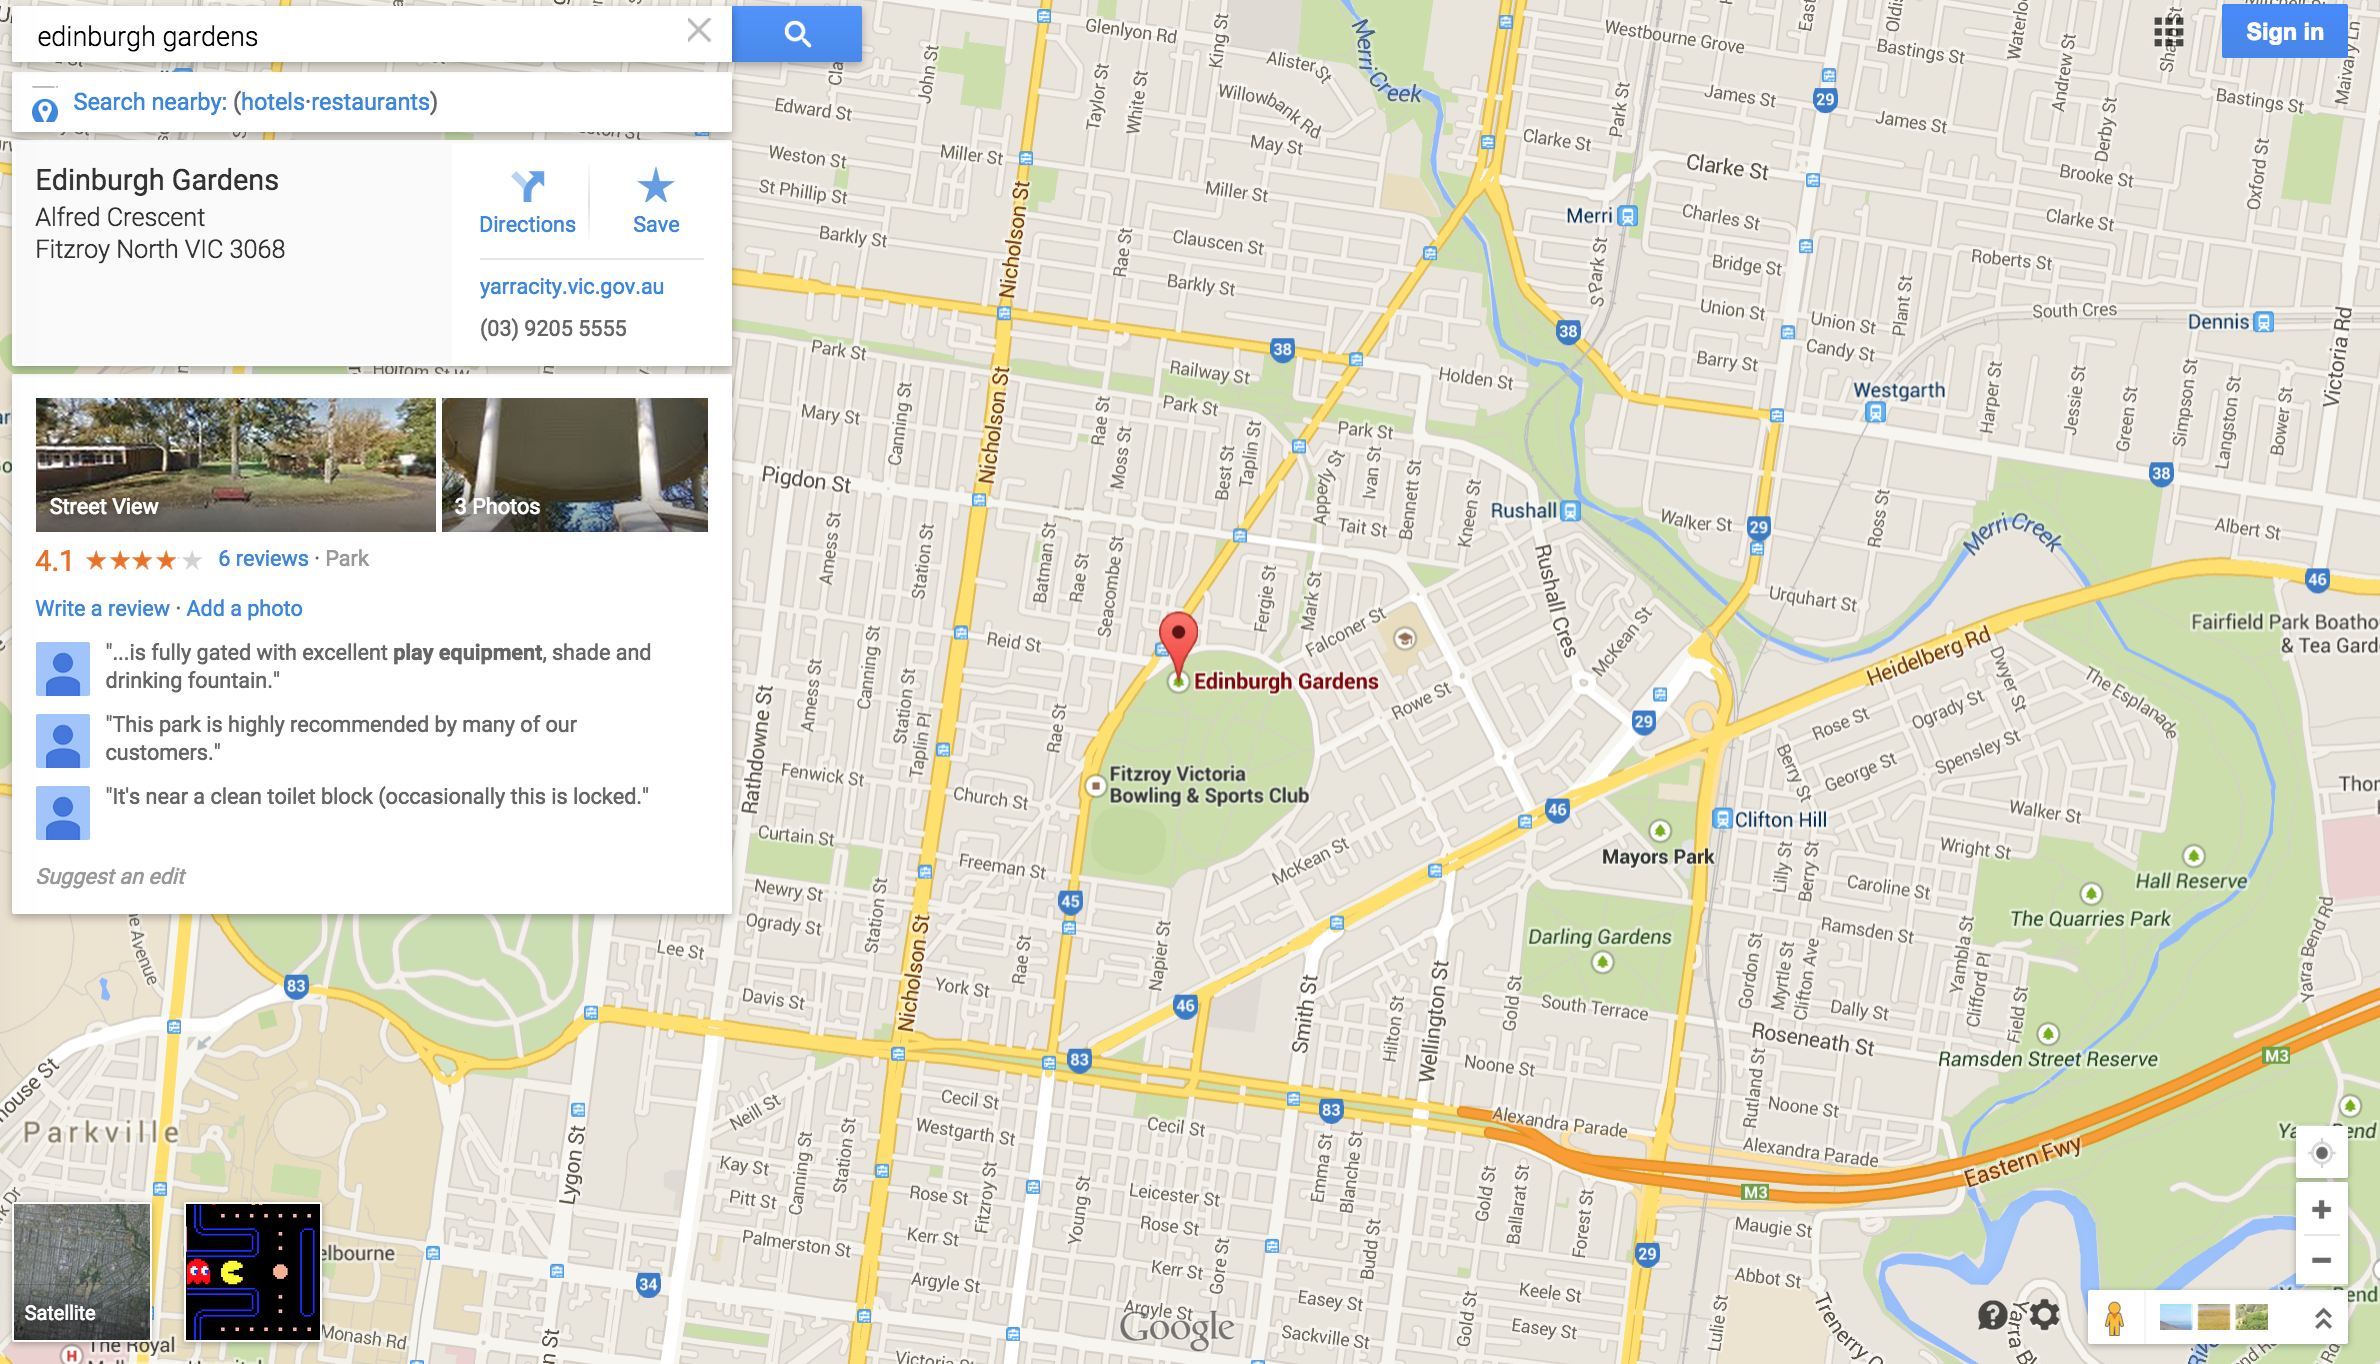Open map settings gear
The height and width of the screenshot is (1364, 2380).
point(2045,1314)
